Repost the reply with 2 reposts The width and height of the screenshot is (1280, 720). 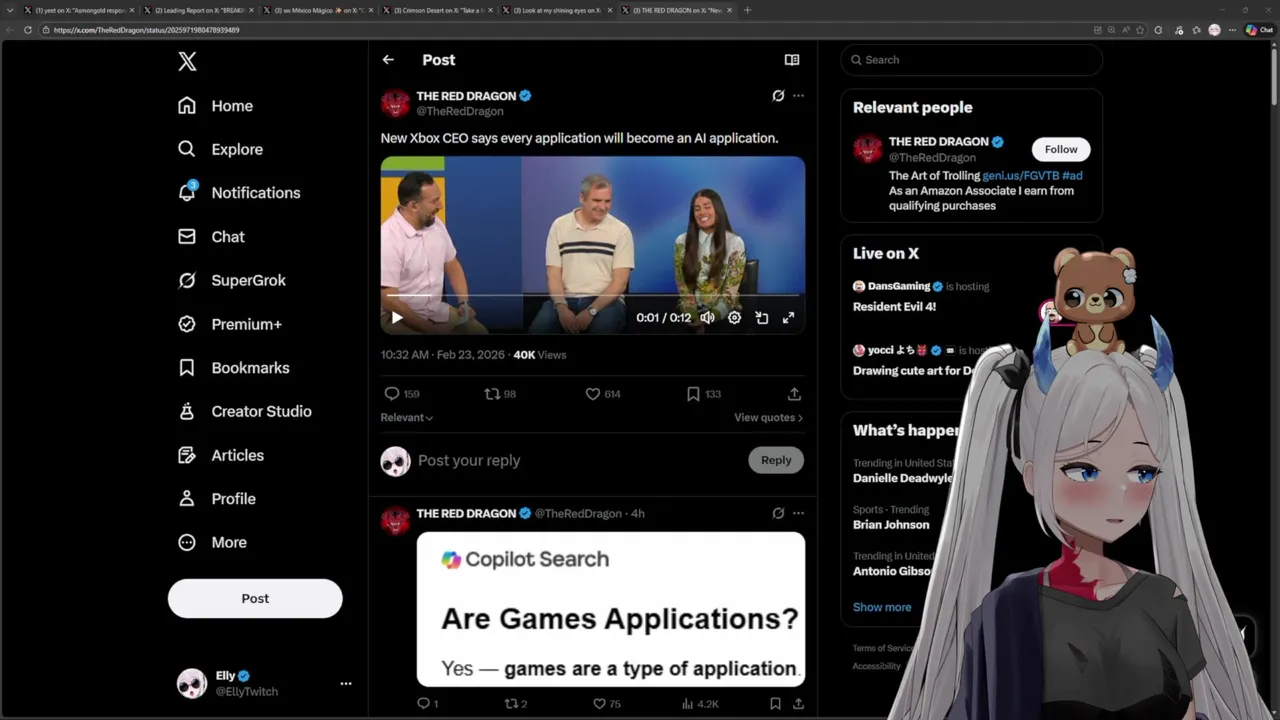pos(515,704)
